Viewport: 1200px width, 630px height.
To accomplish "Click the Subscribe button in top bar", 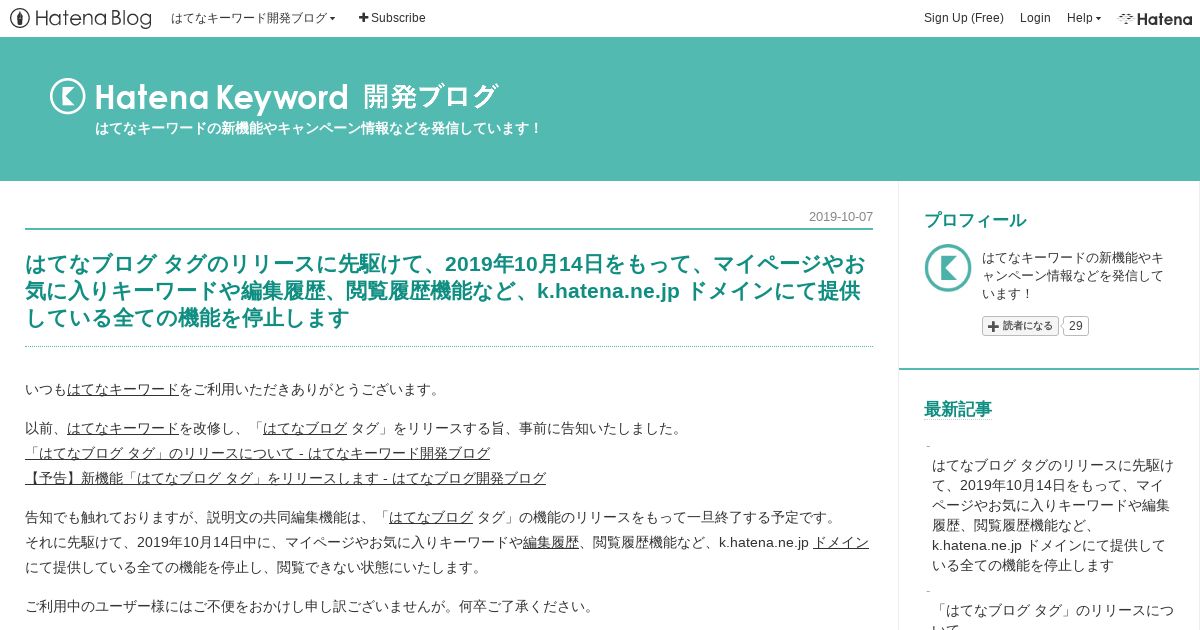I will point(392,18).
